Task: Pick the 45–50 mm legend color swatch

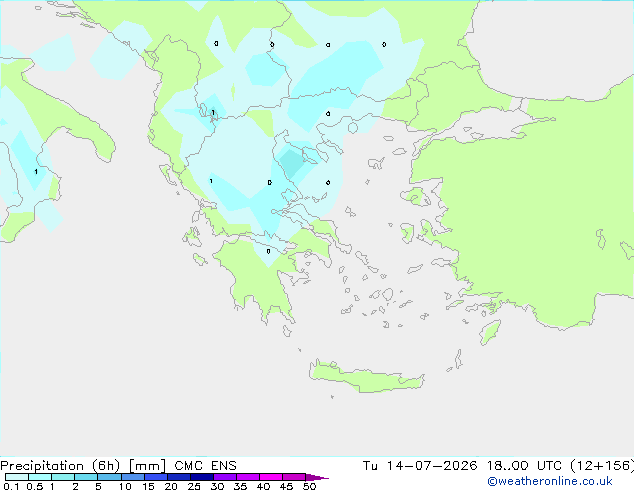Action: click(x=294, y=477)
